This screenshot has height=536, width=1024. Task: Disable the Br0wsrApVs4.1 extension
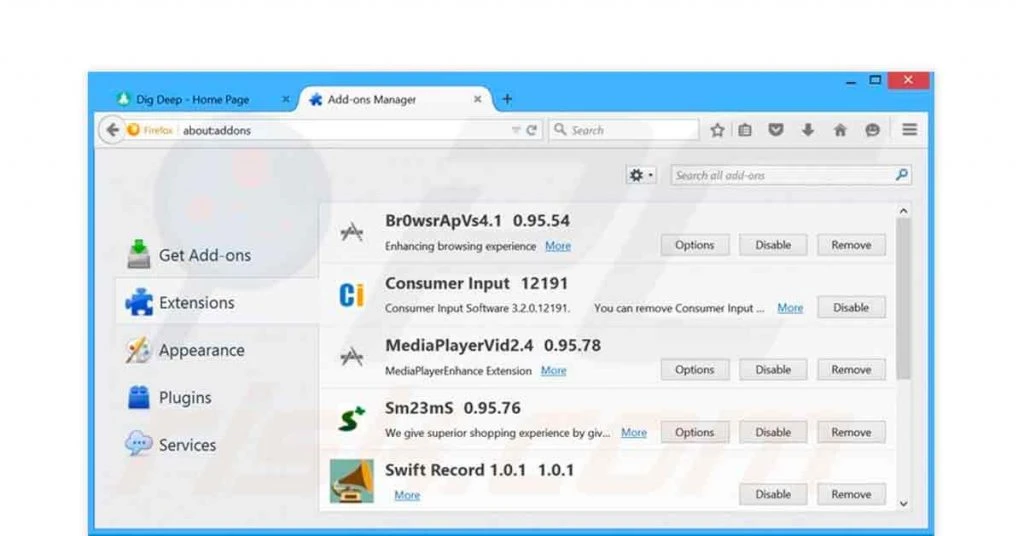click(773, 245)
